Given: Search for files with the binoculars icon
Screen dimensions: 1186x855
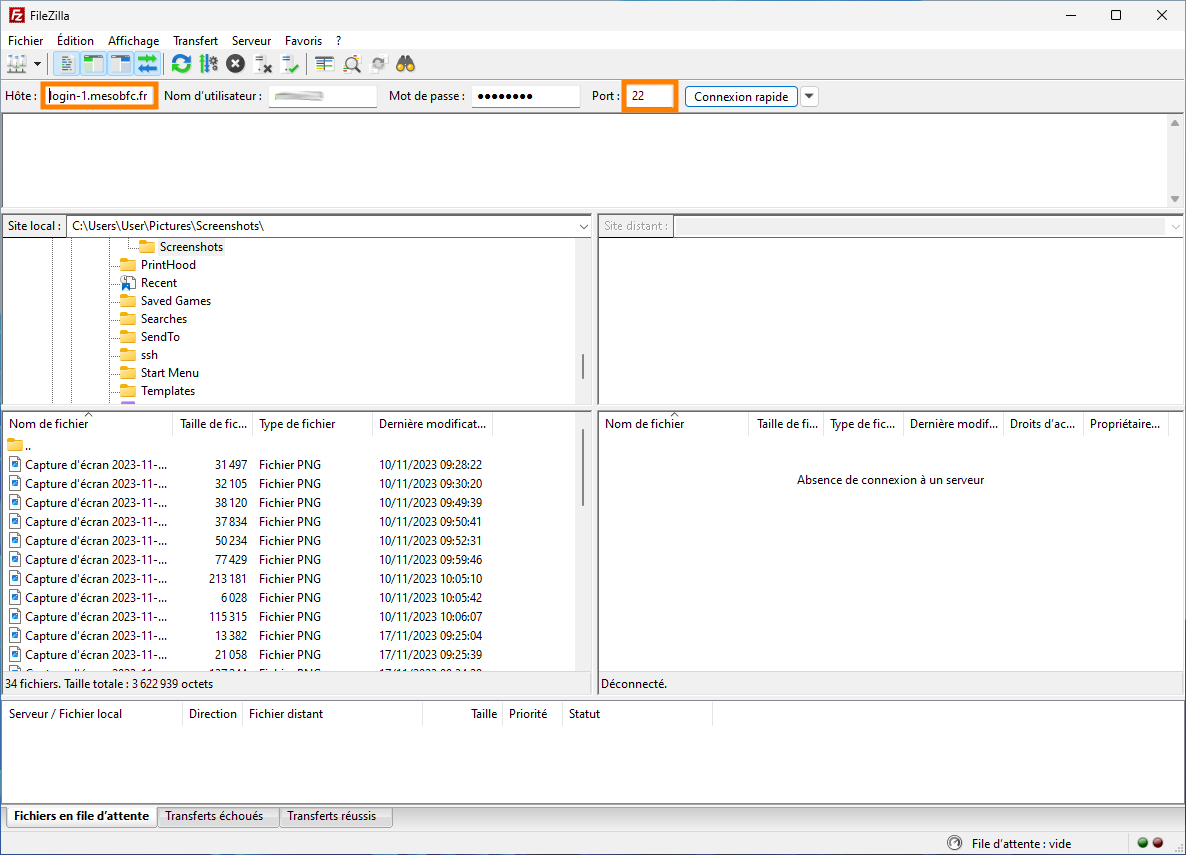Looking at the screenshot, I should pyautogui.click(x=404, y=63).
